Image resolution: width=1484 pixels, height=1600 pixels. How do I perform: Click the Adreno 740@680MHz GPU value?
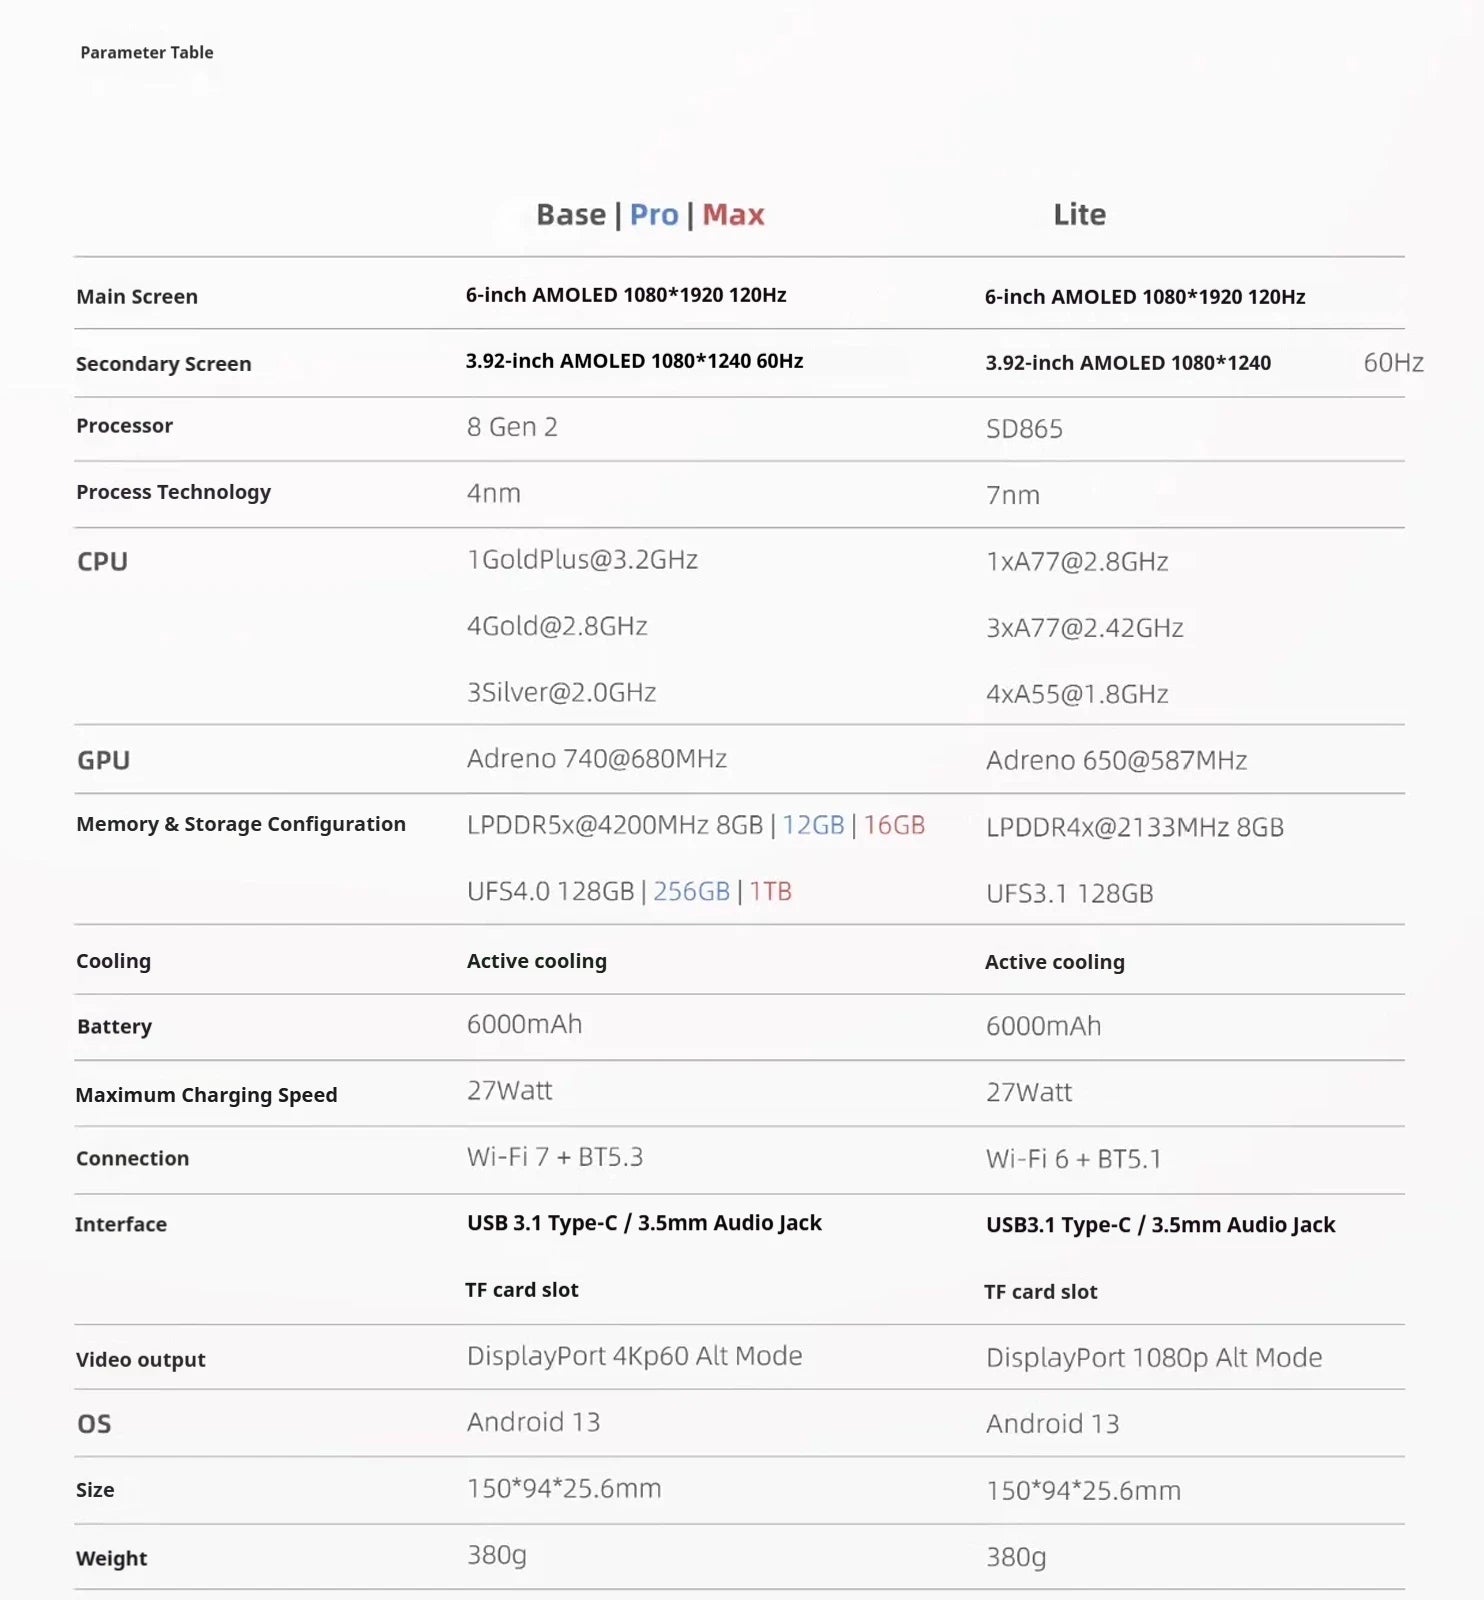[x=597, y=759]
